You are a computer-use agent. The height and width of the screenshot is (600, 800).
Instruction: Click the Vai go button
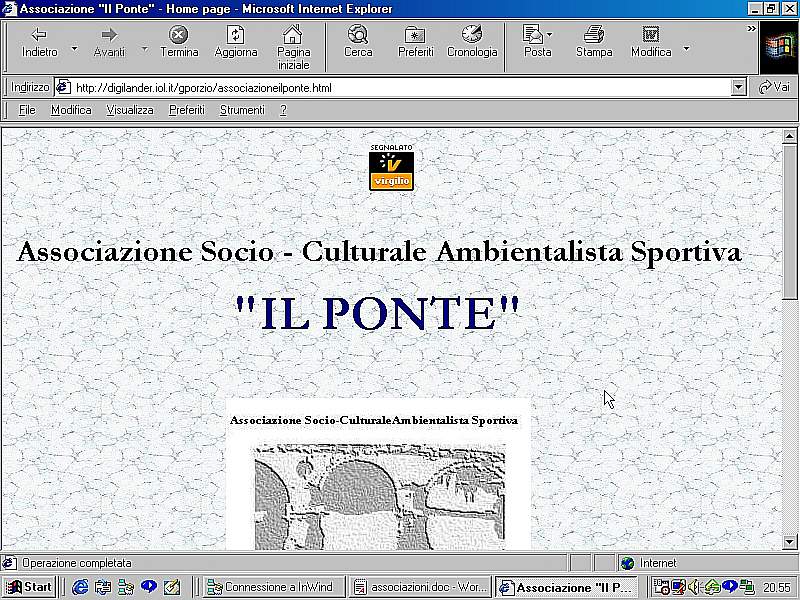tap(775, 88)
